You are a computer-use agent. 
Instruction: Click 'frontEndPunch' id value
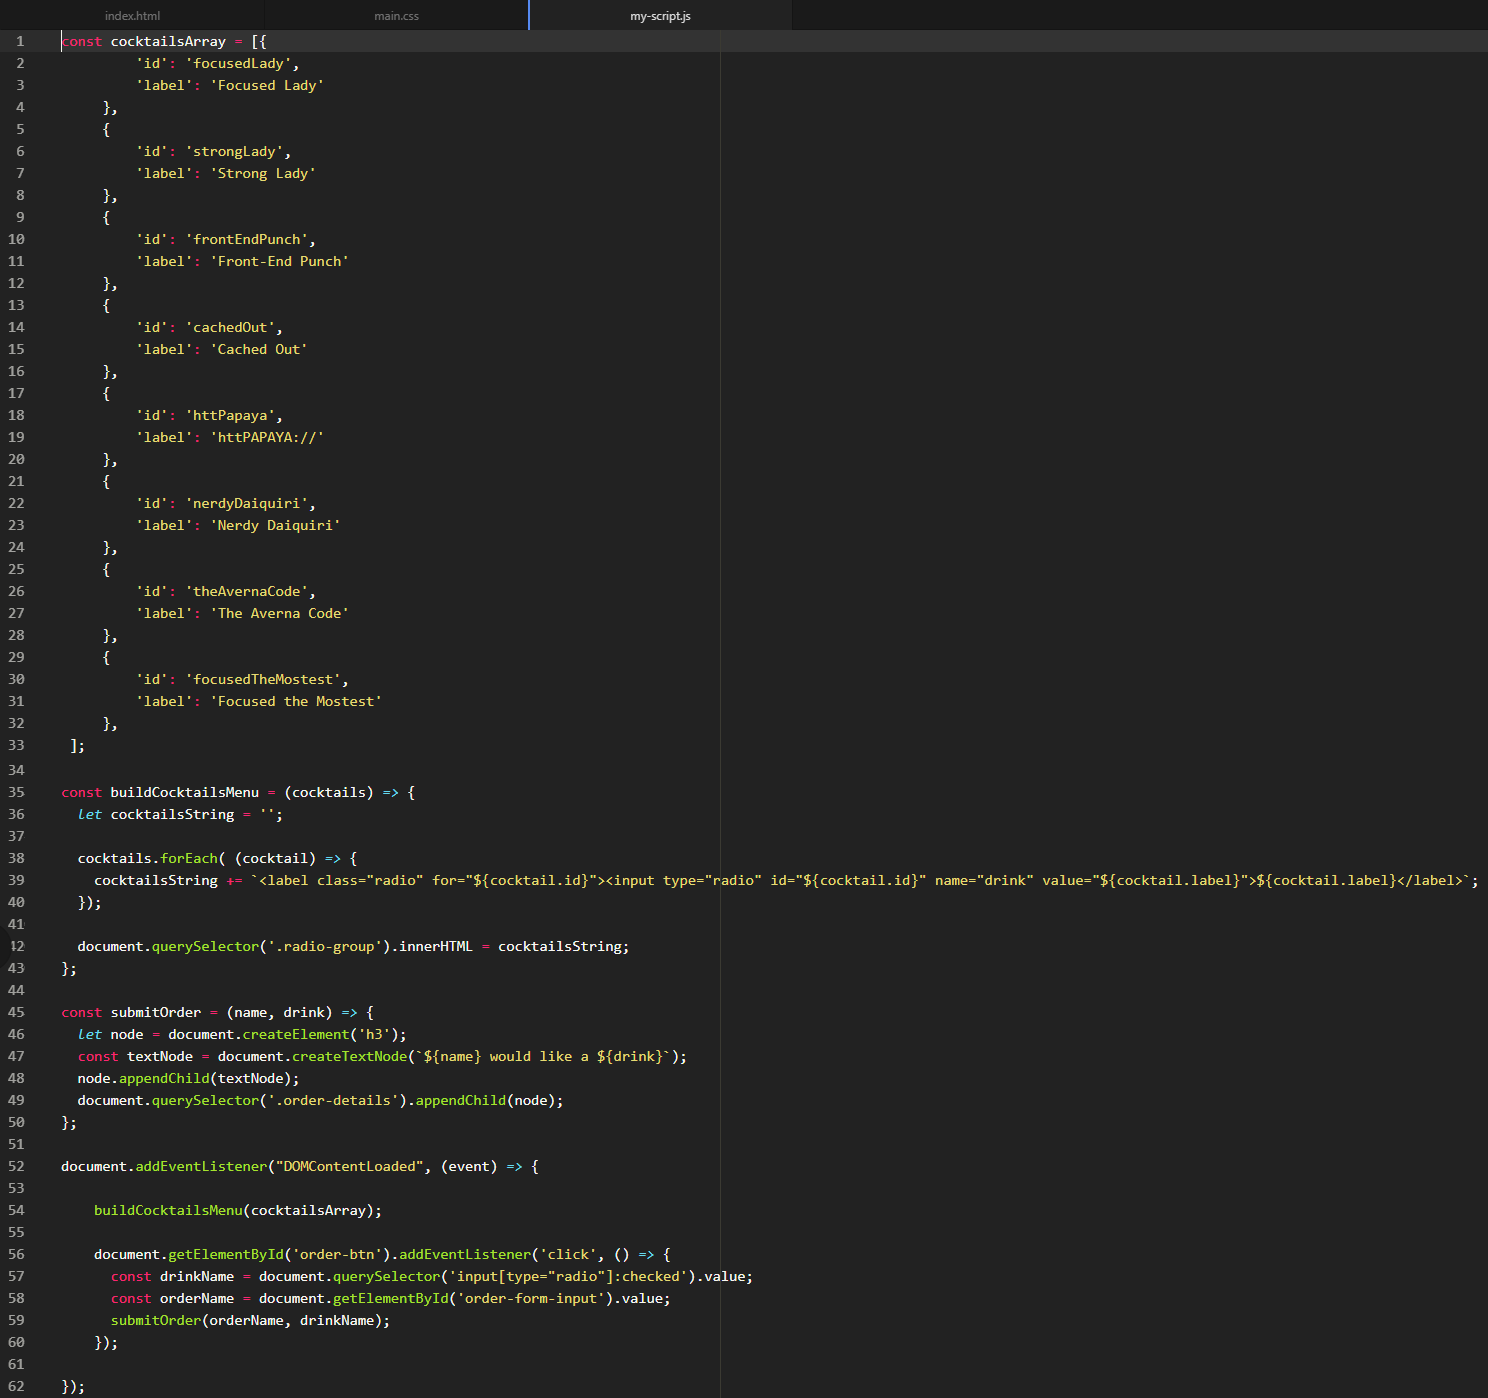pyautogui.click(x=246, y=239)
